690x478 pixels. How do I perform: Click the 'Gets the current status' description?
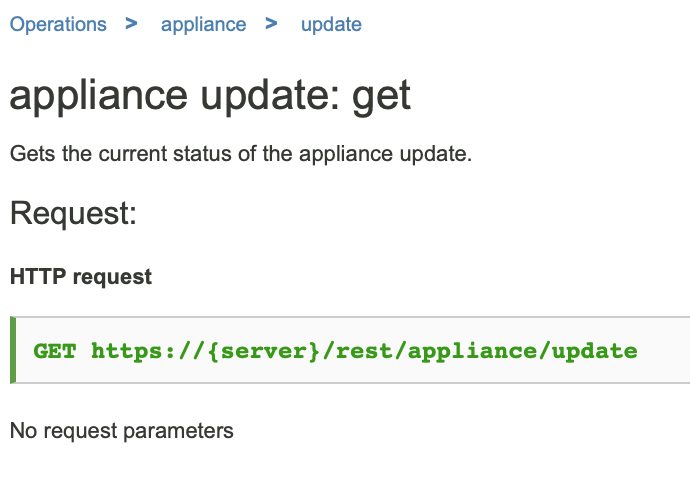(x=240, y=155)
